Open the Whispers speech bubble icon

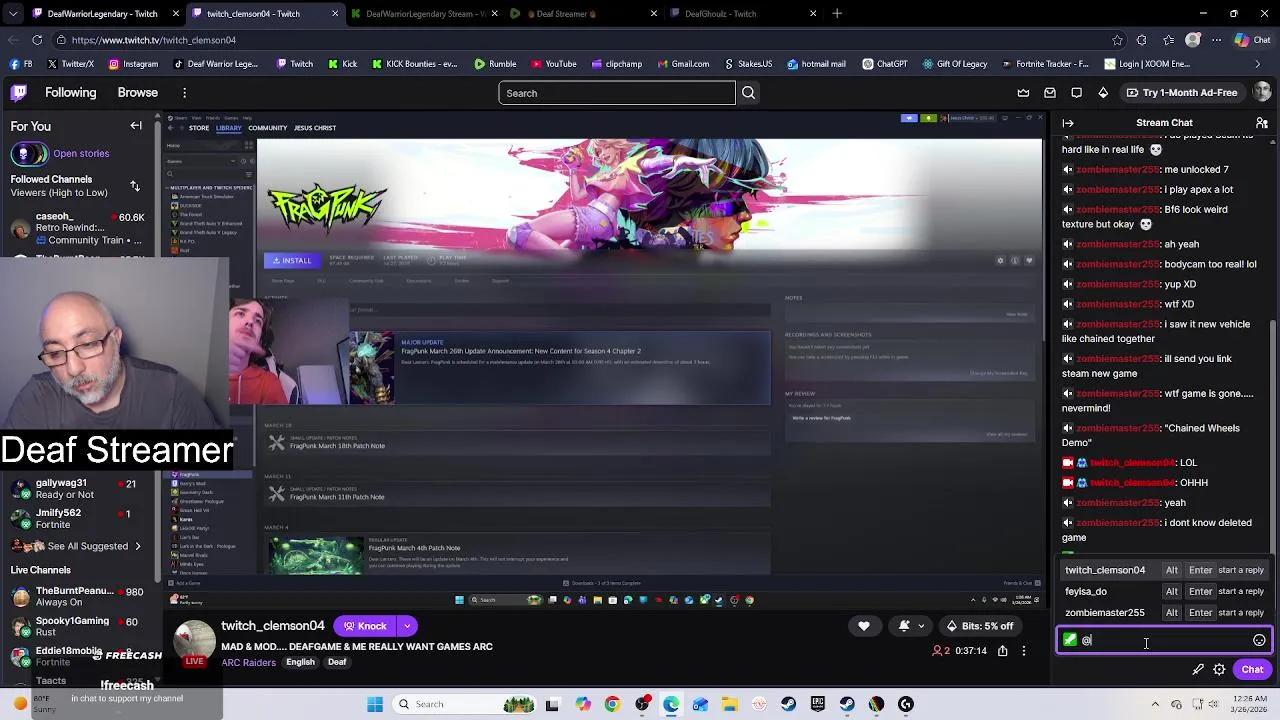1077,93
